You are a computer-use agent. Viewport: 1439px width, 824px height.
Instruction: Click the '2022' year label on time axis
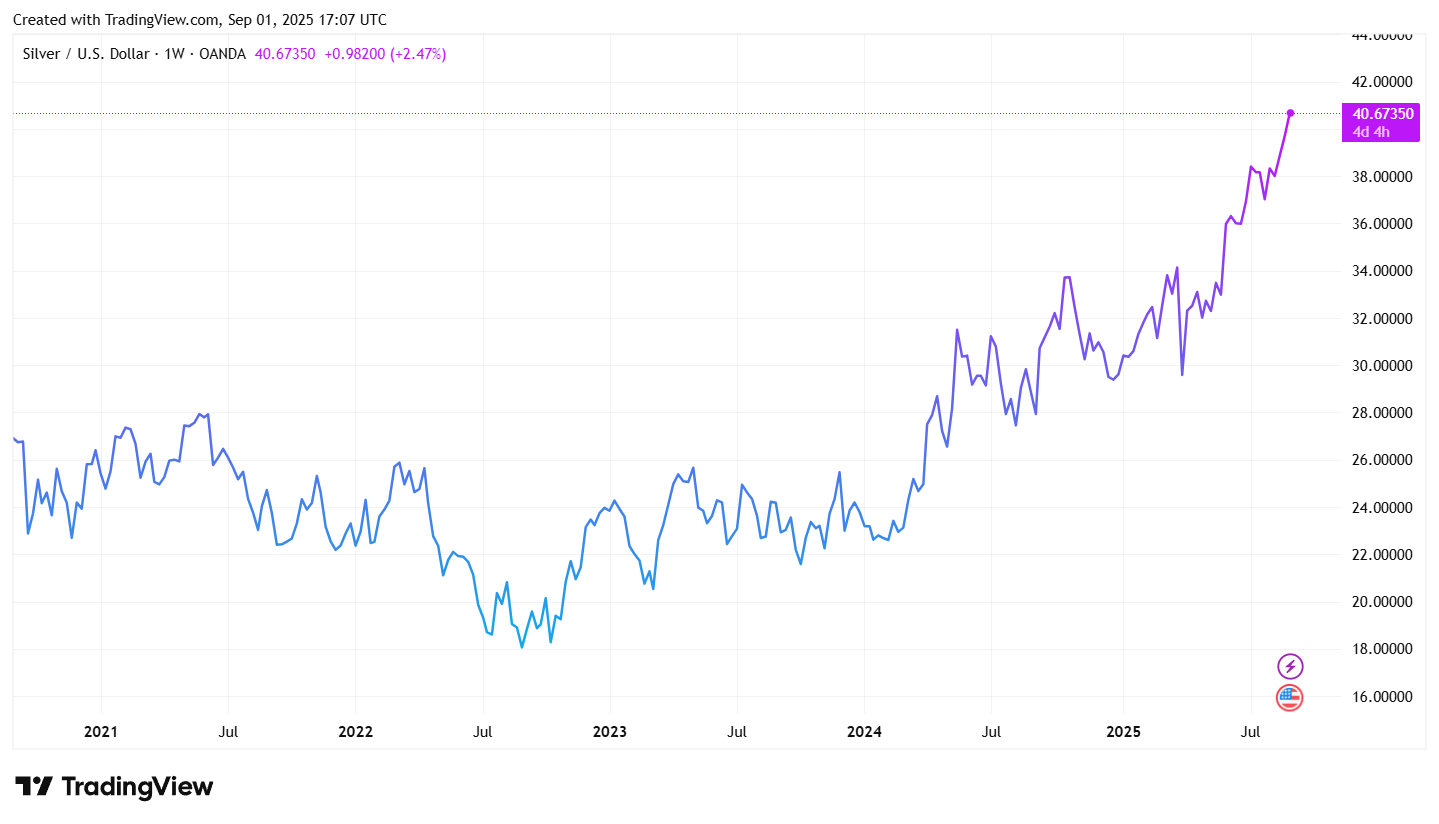(x=355, y=732)
